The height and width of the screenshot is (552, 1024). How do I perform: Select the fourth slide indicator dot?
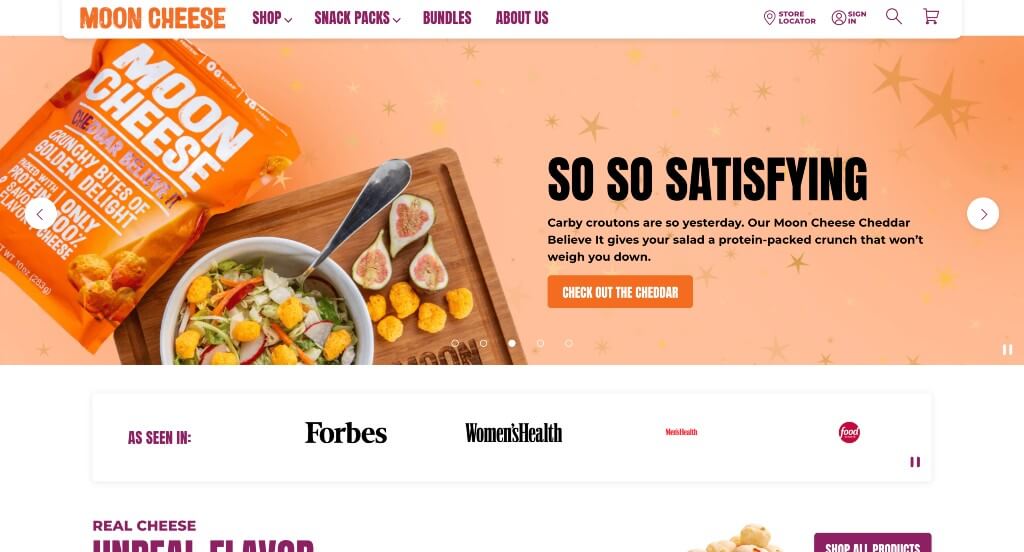[540, 343]
